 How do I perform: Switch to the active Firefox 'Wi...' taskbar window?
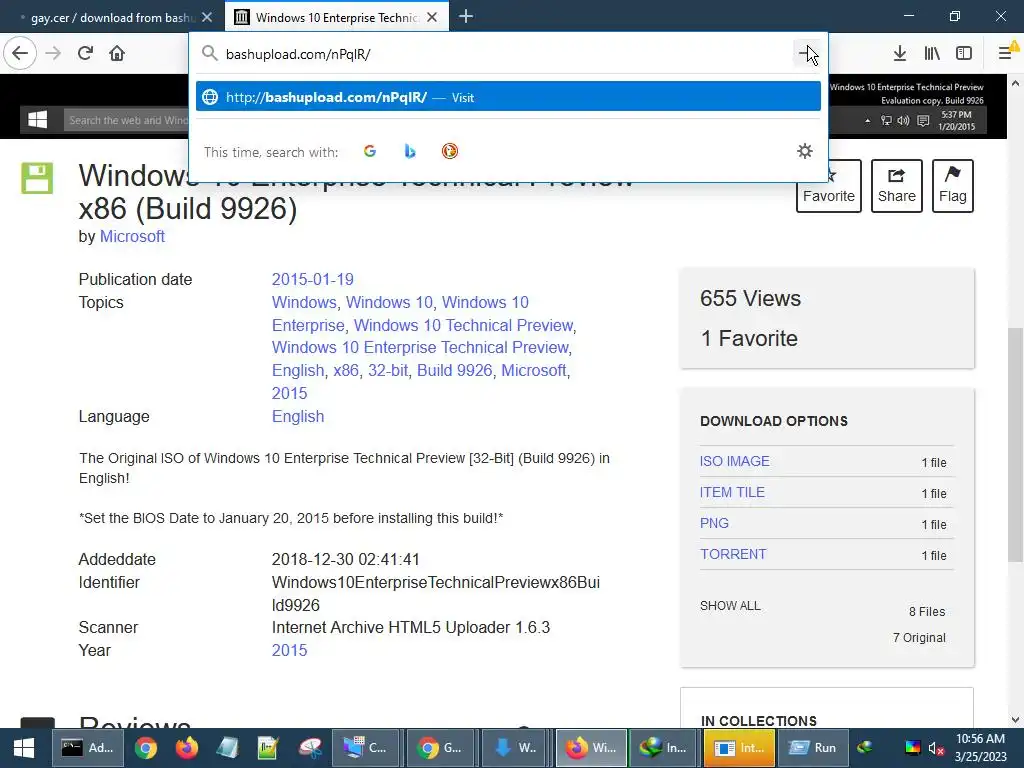click(590, 748)
